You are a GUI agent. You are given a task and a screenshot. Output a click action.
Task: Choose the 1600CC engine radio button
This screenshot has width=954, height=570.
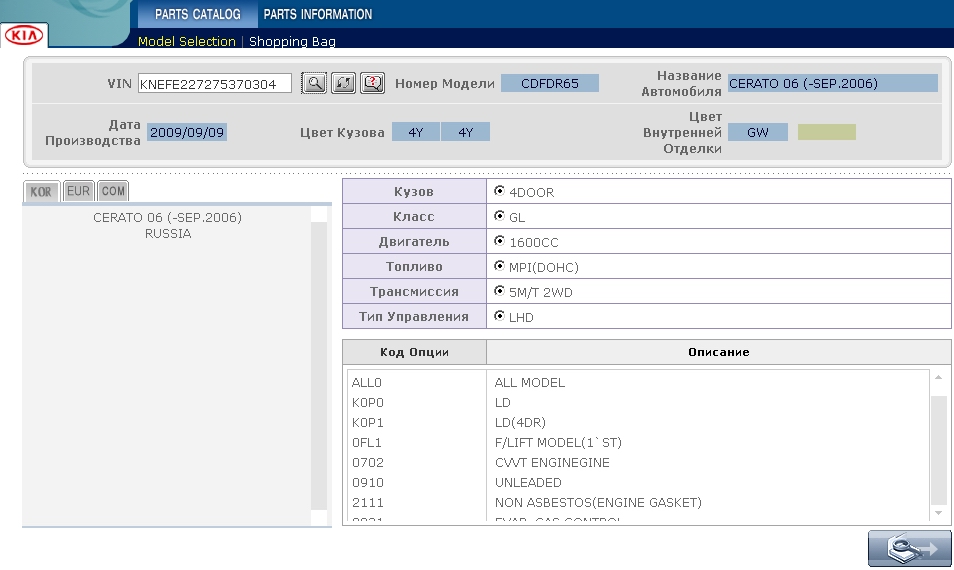pos(499,241)
